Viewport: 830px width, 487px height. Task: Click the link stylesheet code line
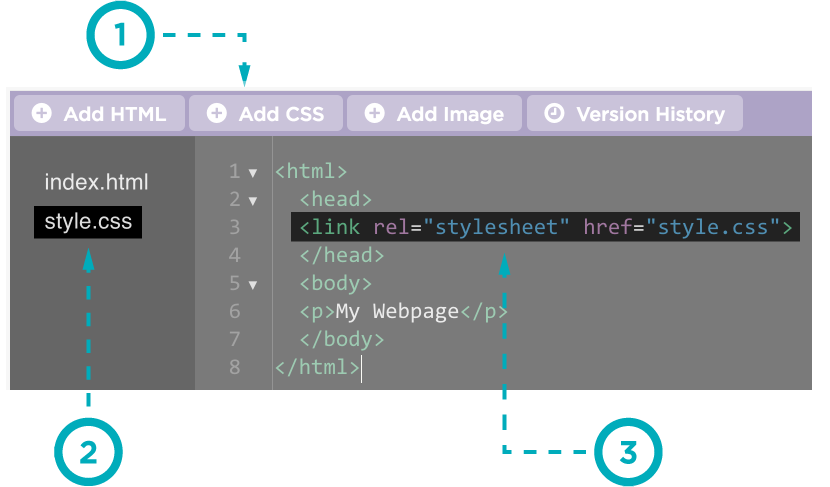[545, 227]
